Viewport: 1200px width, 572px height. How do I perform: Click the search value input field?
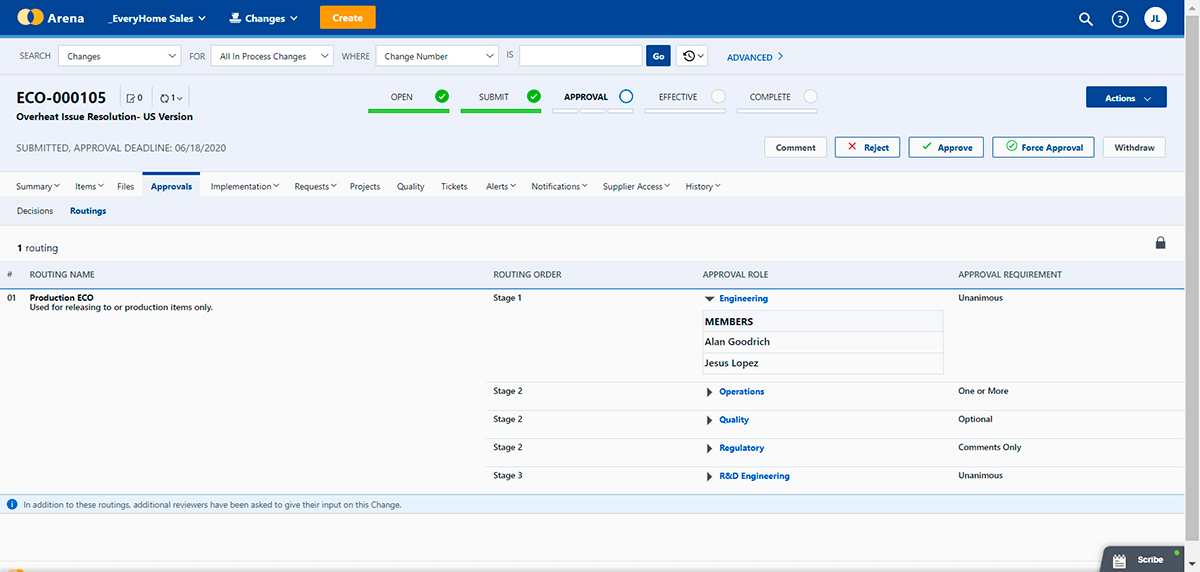[580, 57]
